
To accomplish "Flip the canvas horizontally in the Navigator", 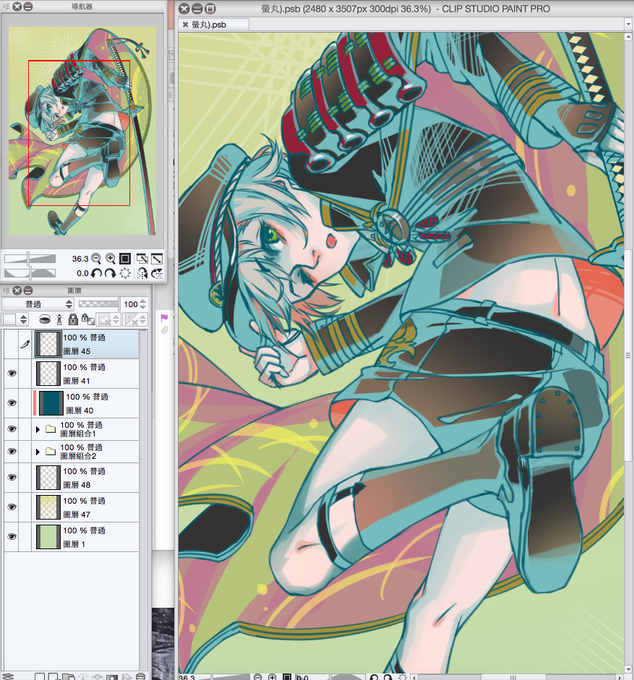I will (x=142, y=273).
